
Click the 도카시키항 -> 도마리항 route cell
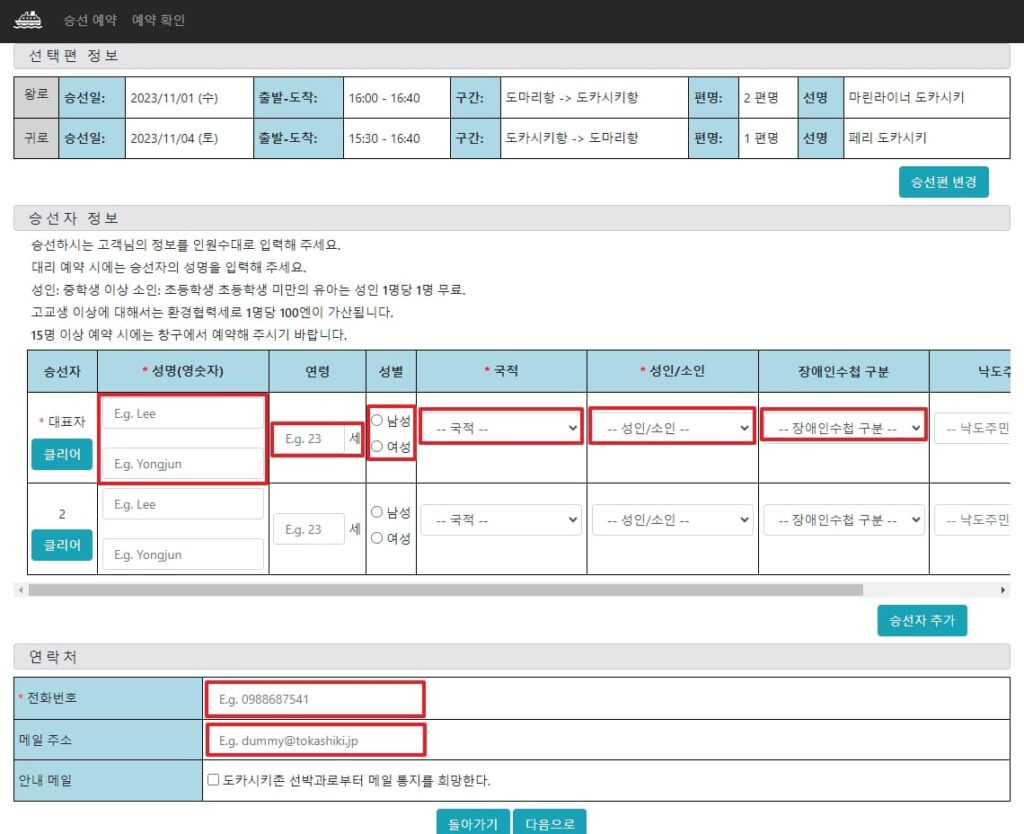(594, 138)
